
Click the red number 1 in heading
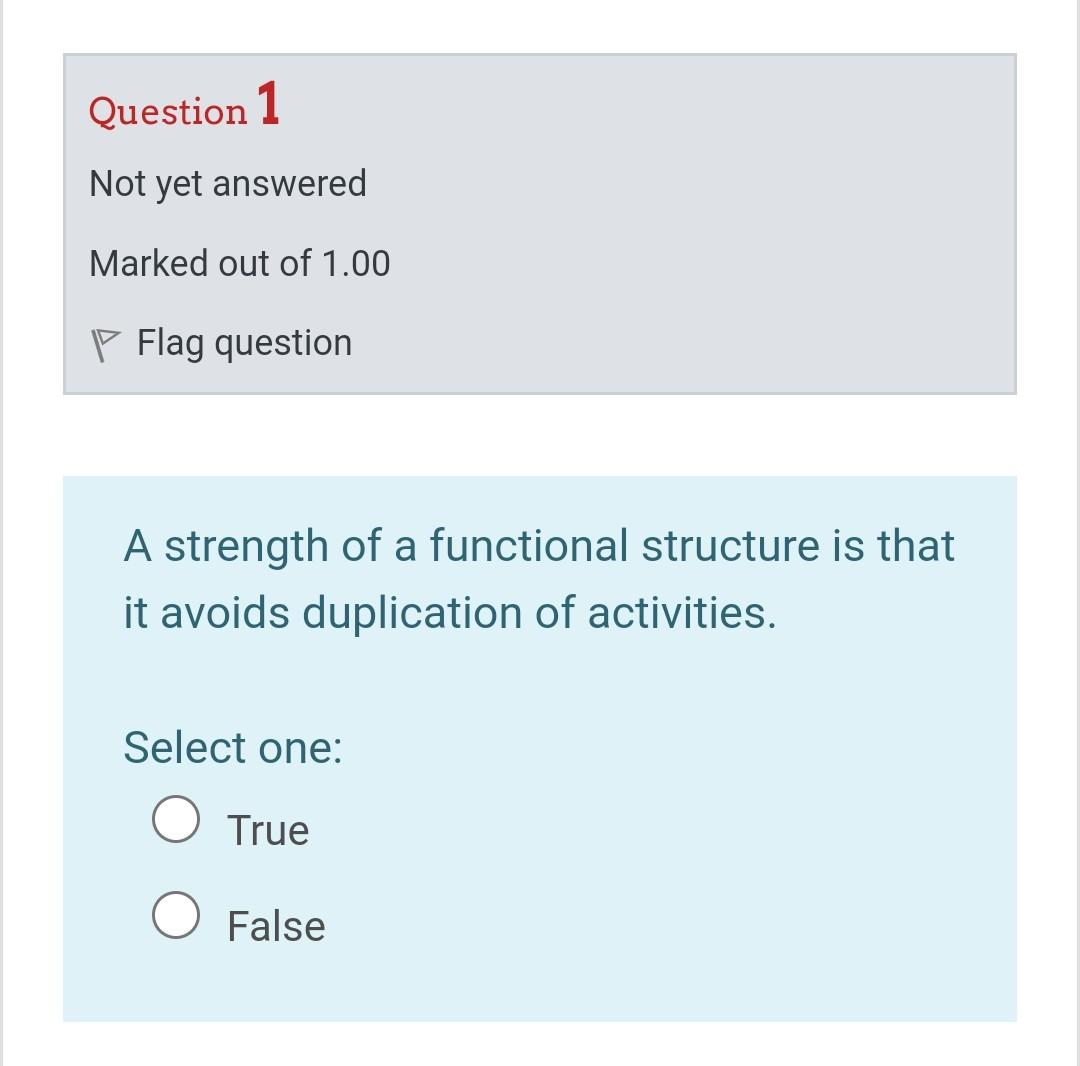tap(268, 103)
